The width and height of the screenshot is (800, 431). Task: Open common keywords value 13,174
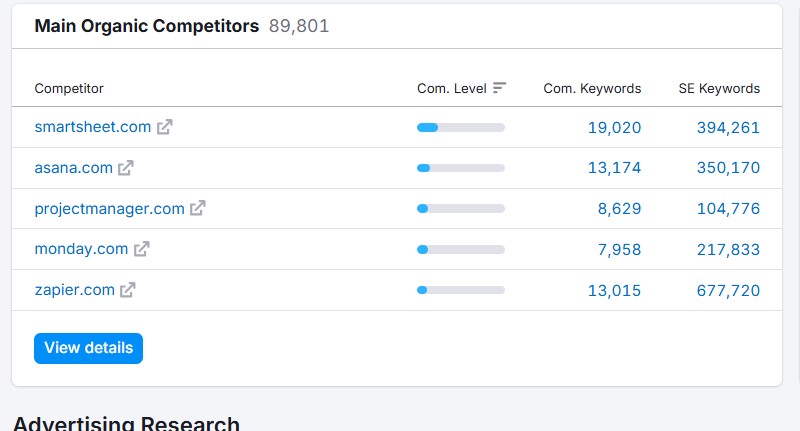tap(614, 168)
